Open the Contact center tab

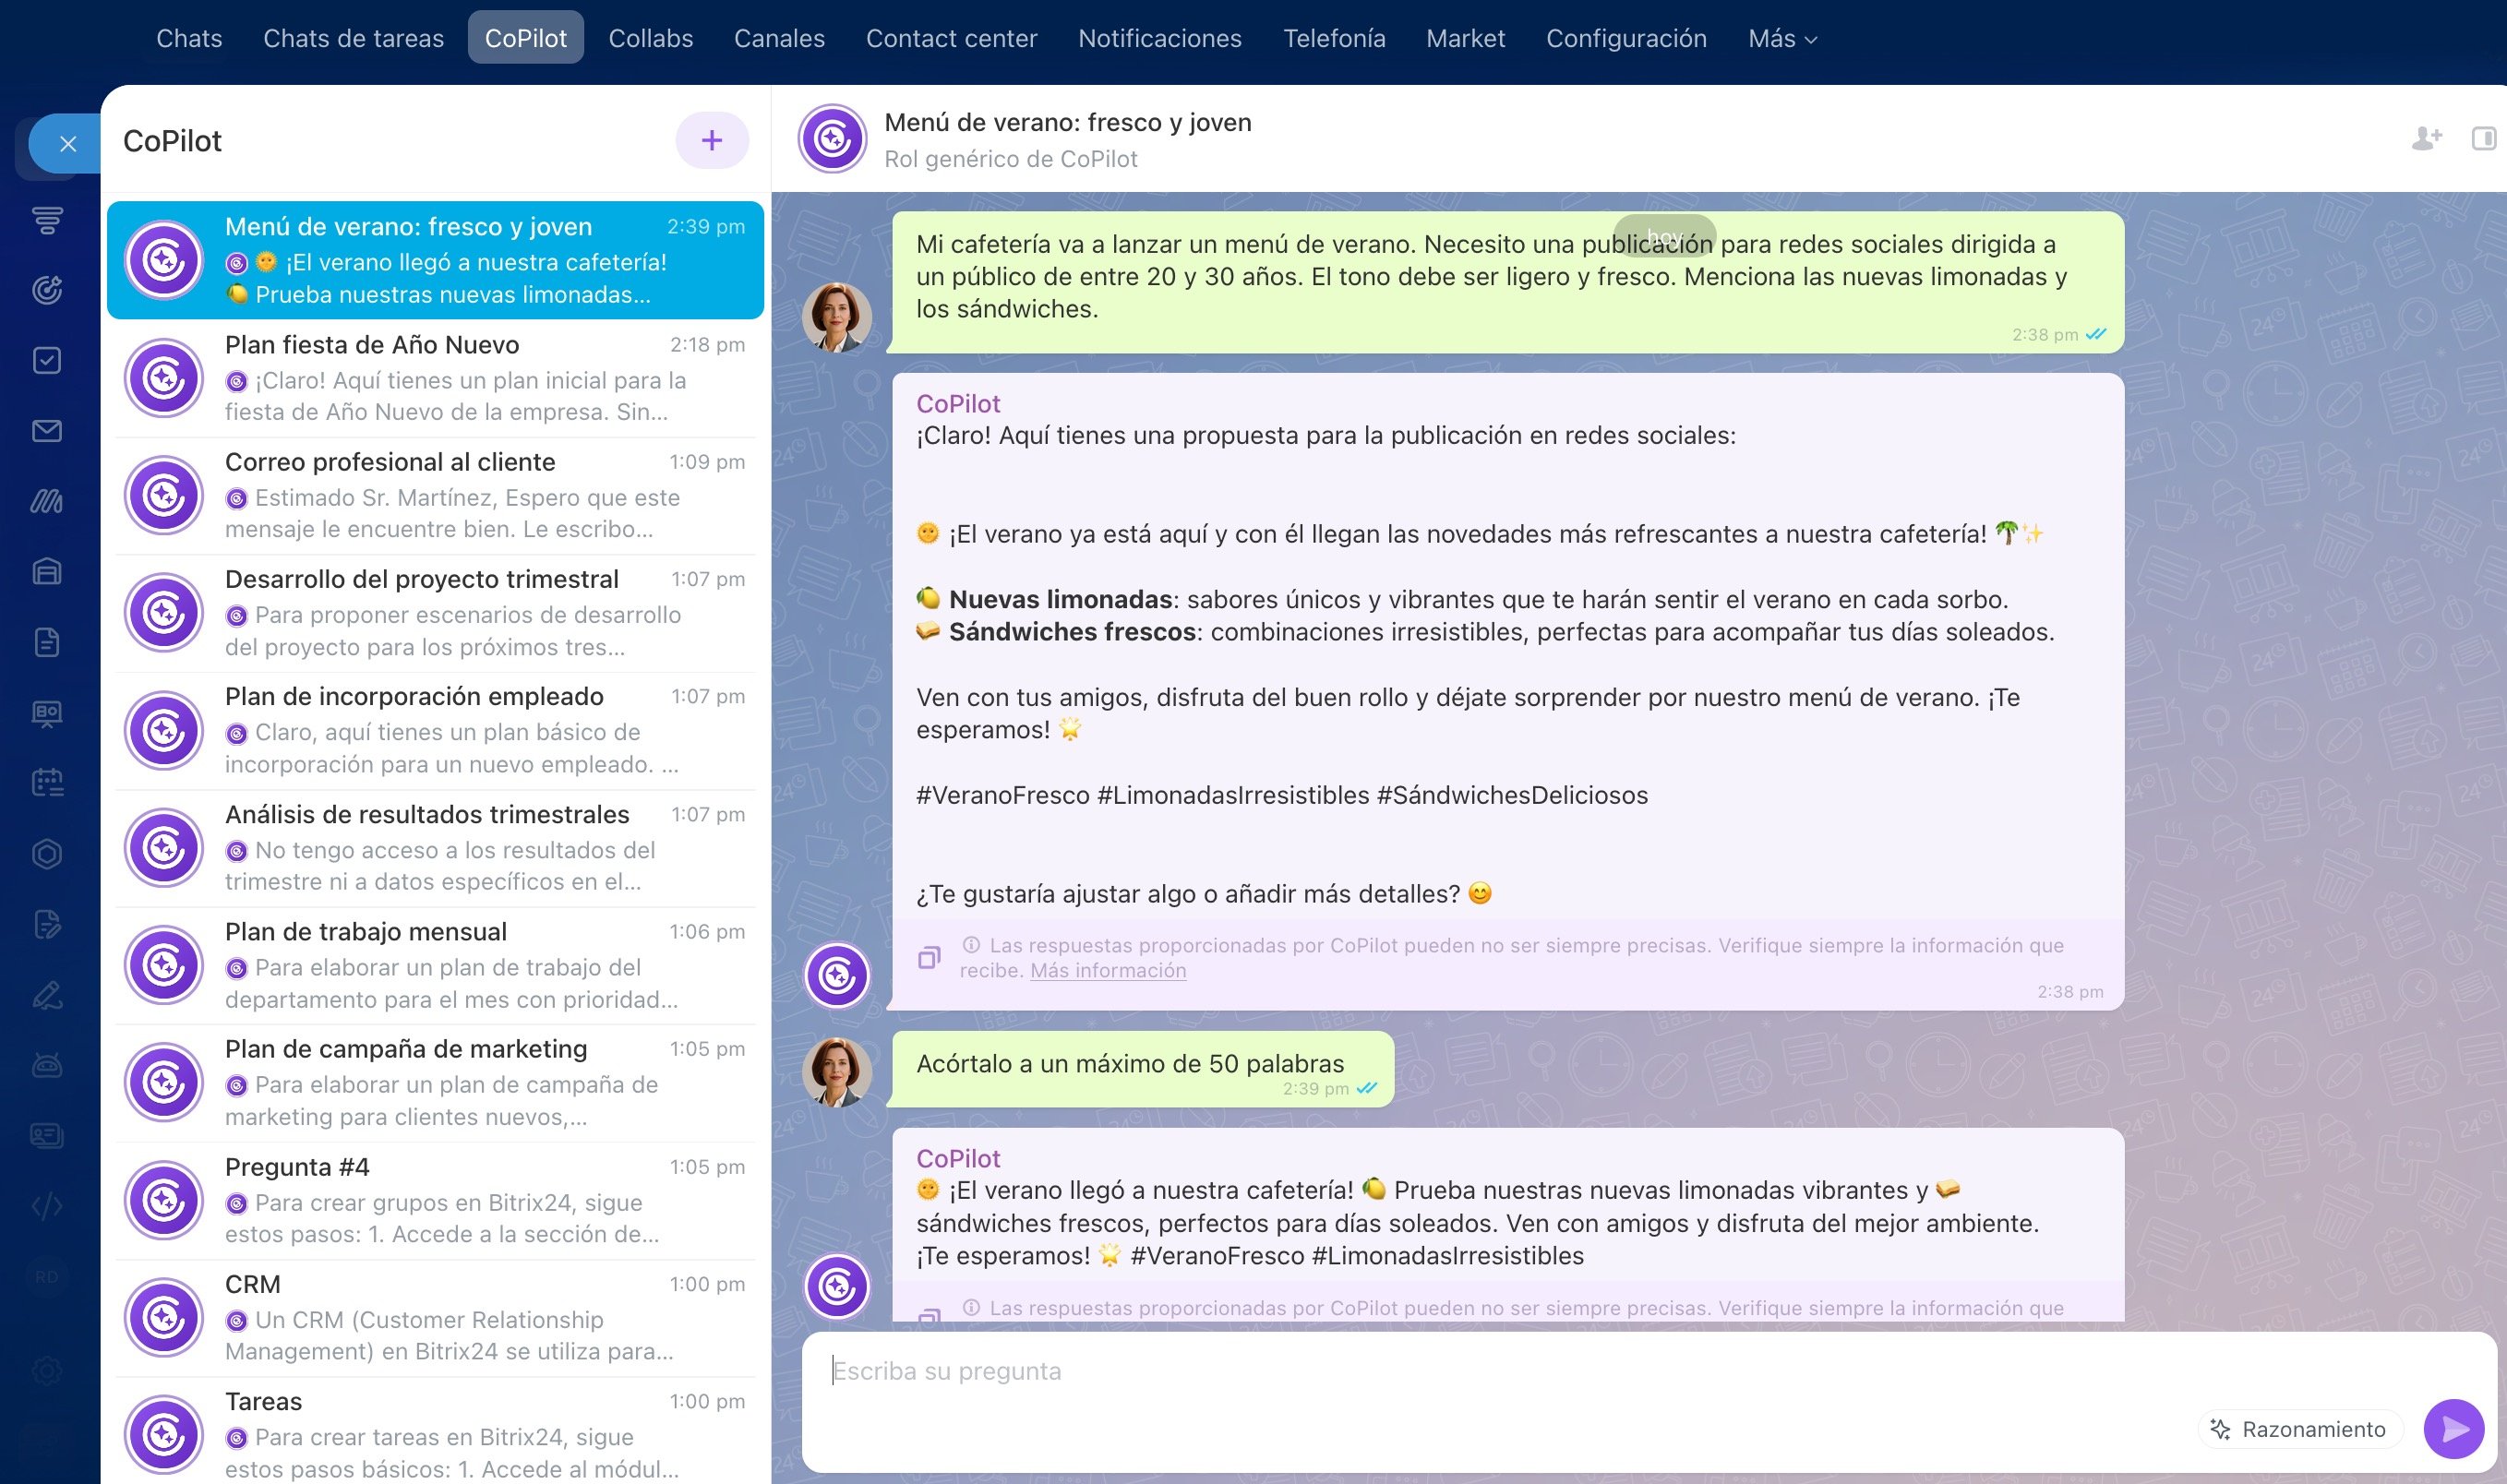tap(951, 38)
